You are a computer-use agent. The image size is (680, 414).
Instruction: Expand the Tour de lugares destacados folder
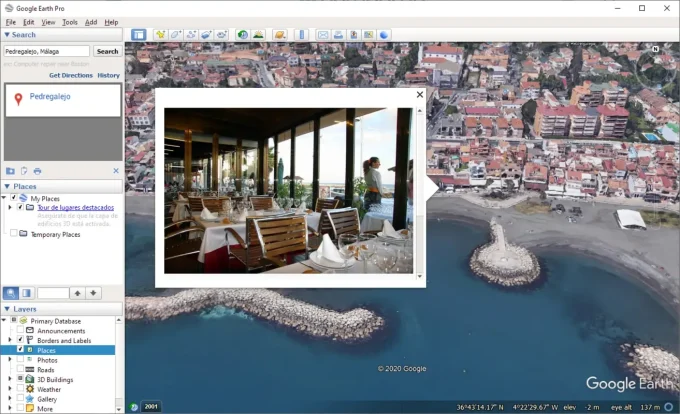point(10,208)
